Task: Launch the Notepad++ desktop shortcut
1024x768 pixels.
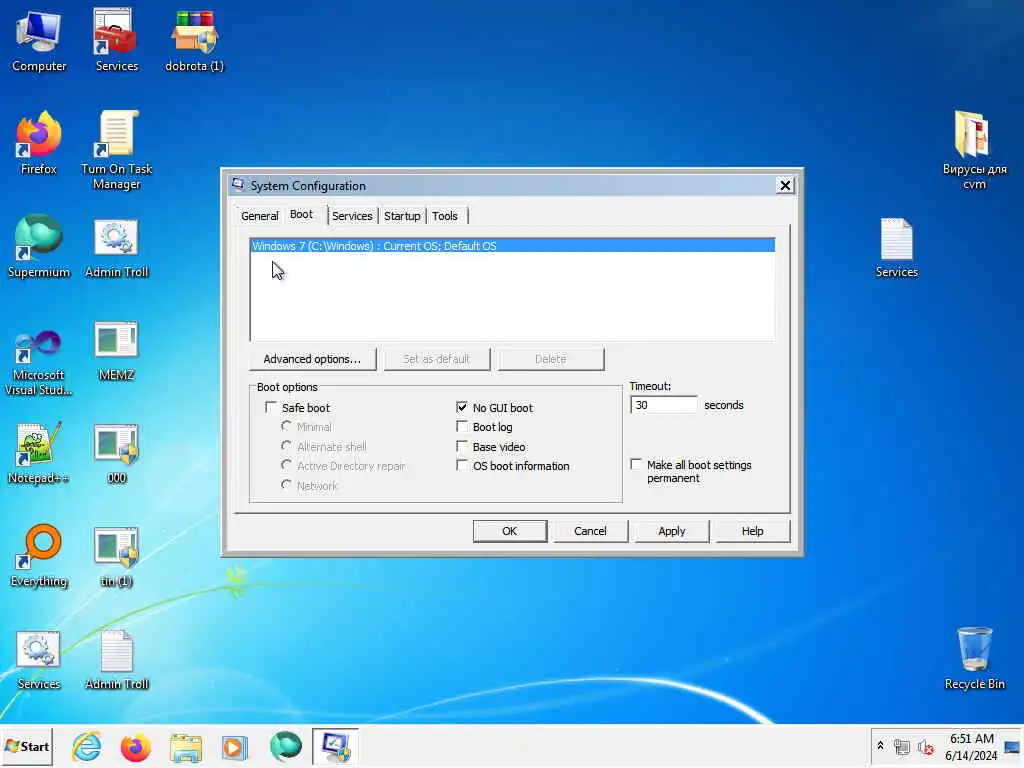Action: 39,454
